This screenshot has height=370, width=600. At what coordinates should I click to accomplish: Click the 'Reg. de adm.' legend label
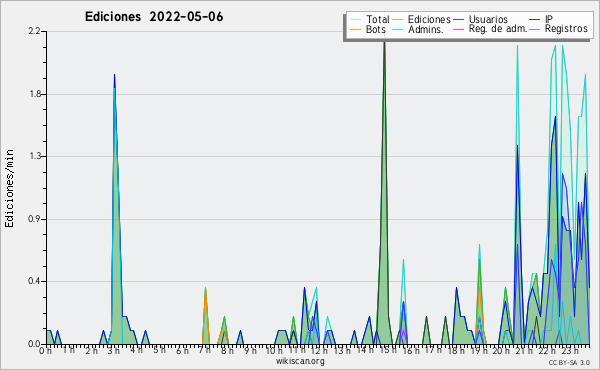click(498, 29)
